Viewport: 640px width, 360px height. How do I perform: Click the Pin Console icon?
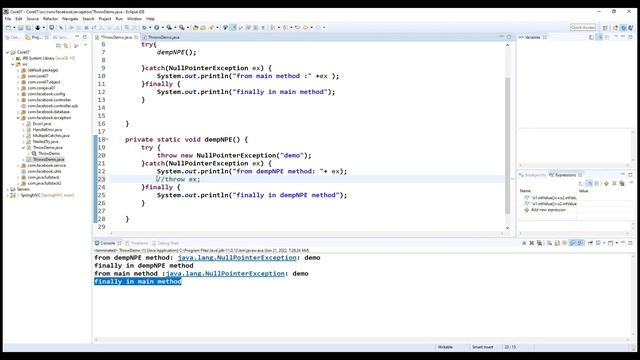[590, 243]
